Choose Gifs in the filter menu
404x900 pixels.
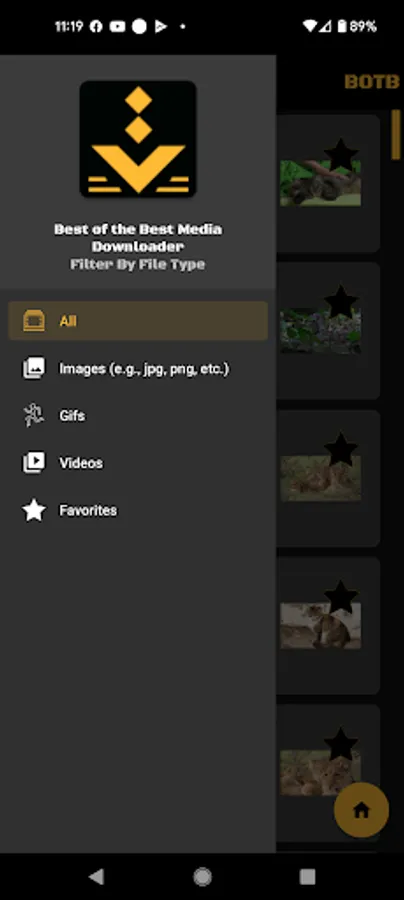pyautogui.click(x=138, y=416)
